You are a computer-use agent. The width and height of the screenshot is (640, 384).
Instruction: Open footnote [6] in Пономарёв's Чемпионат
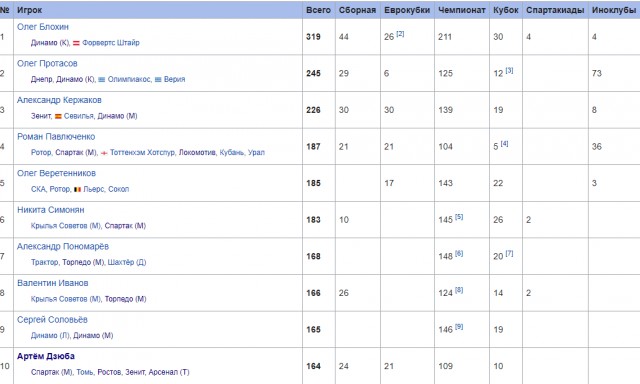click(459, 253)
